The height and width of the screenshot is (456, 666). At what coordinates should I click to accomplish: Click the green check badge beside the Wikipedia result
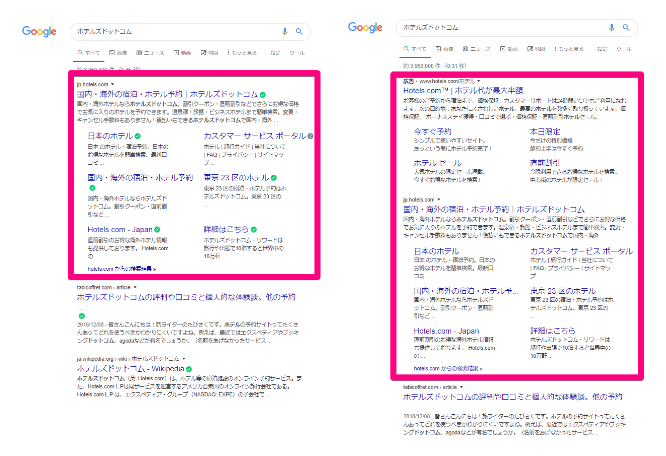coord(189,369)
